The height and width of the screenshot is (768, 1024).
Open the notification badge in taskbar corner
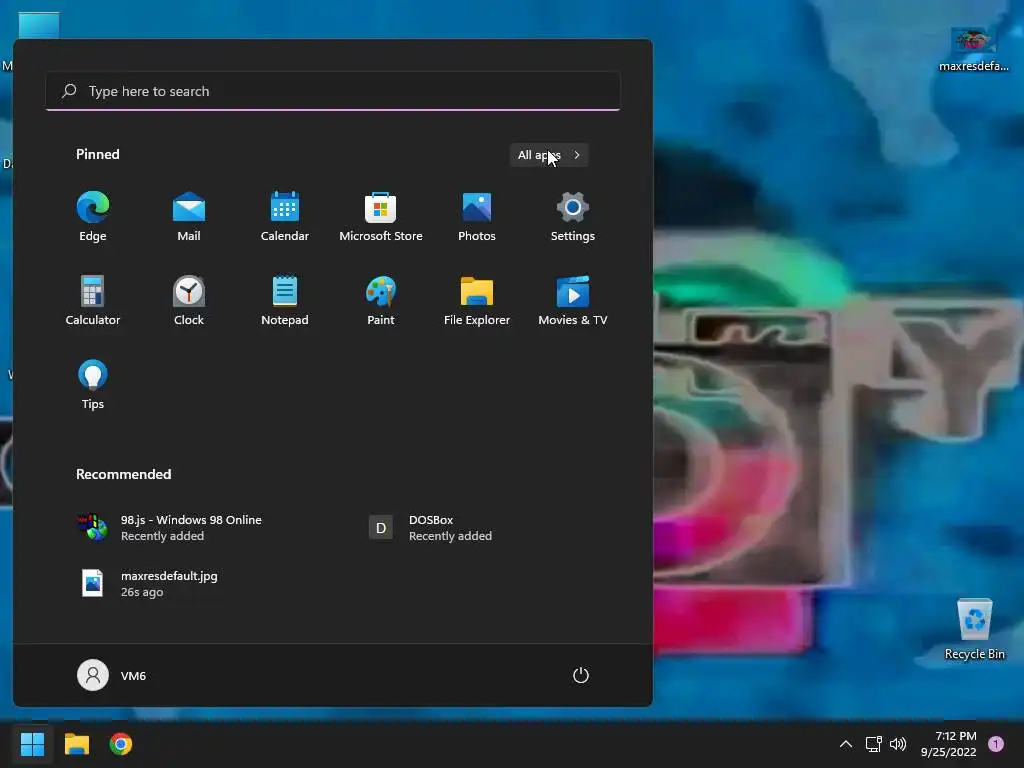click(x=996, y=744)
